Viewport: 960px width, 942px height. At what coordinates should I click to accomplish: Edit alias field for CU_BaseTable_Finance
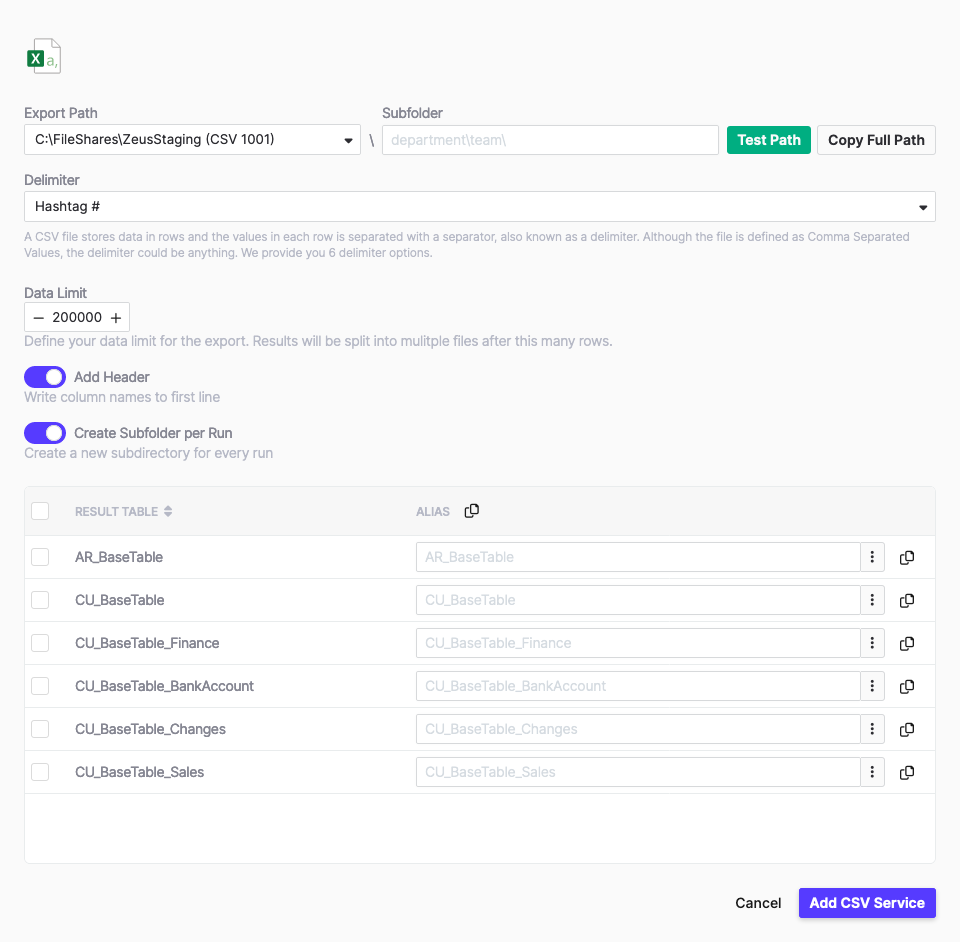tap(638, 643)
